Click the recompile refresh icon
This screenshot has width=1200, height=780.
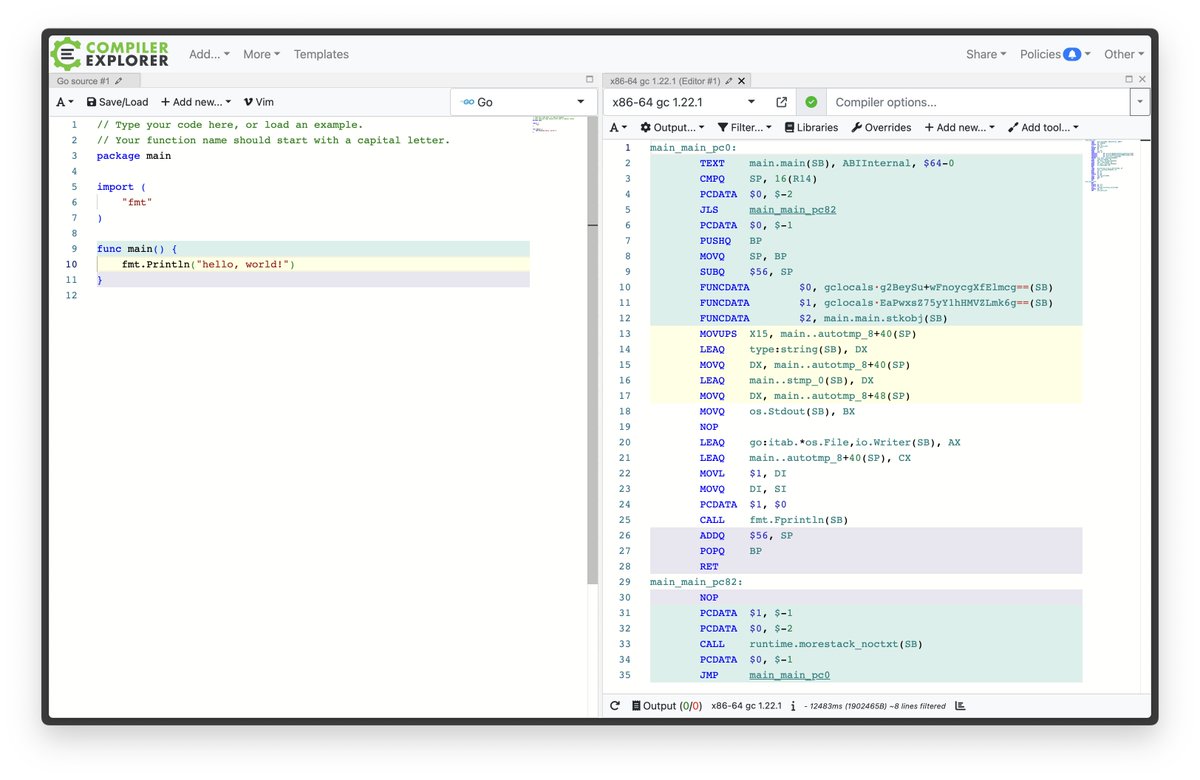(x=615, y=706)
